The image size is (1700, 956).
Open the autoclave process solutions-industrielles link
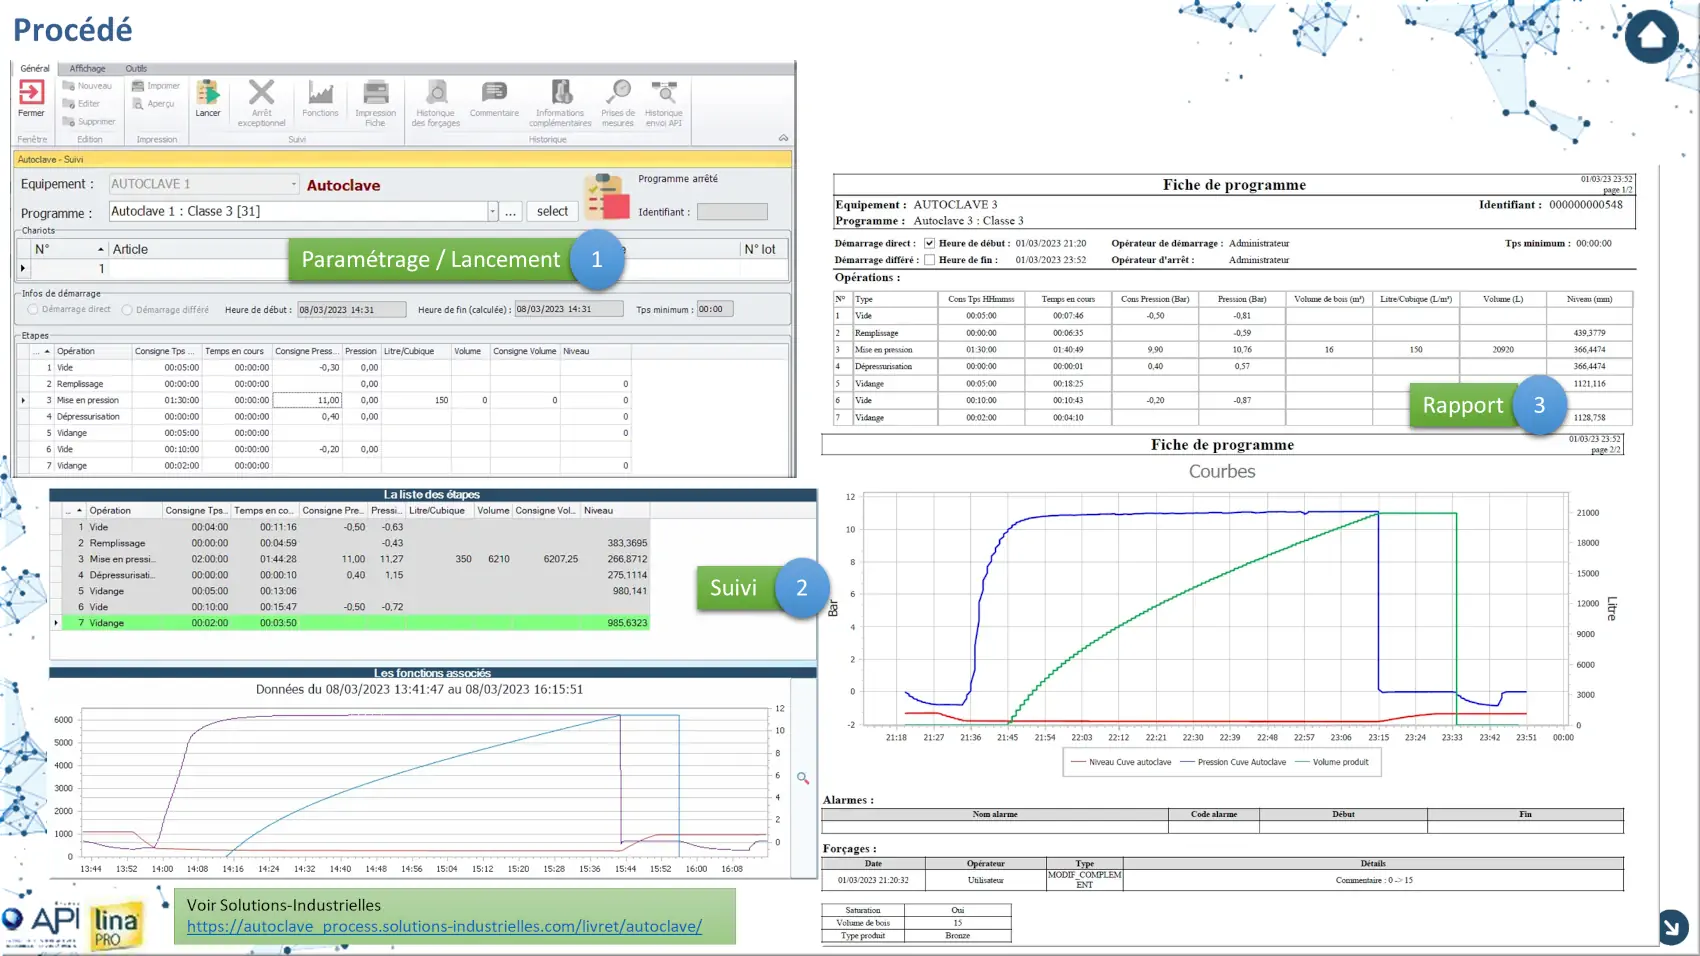click(x=444, y=927)
